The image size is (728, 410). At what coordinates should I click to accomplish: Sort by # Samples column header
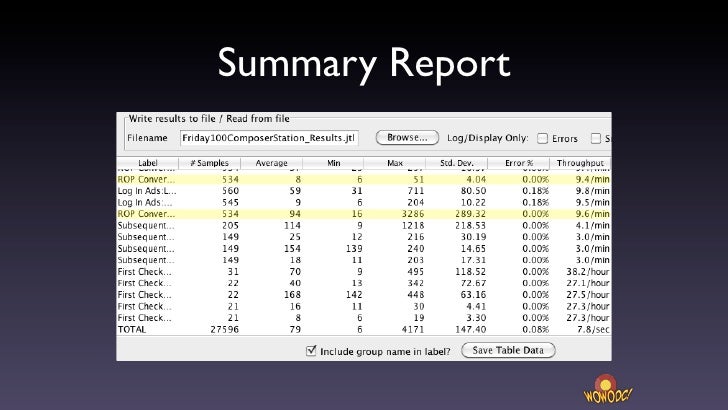tap(209, 163)
